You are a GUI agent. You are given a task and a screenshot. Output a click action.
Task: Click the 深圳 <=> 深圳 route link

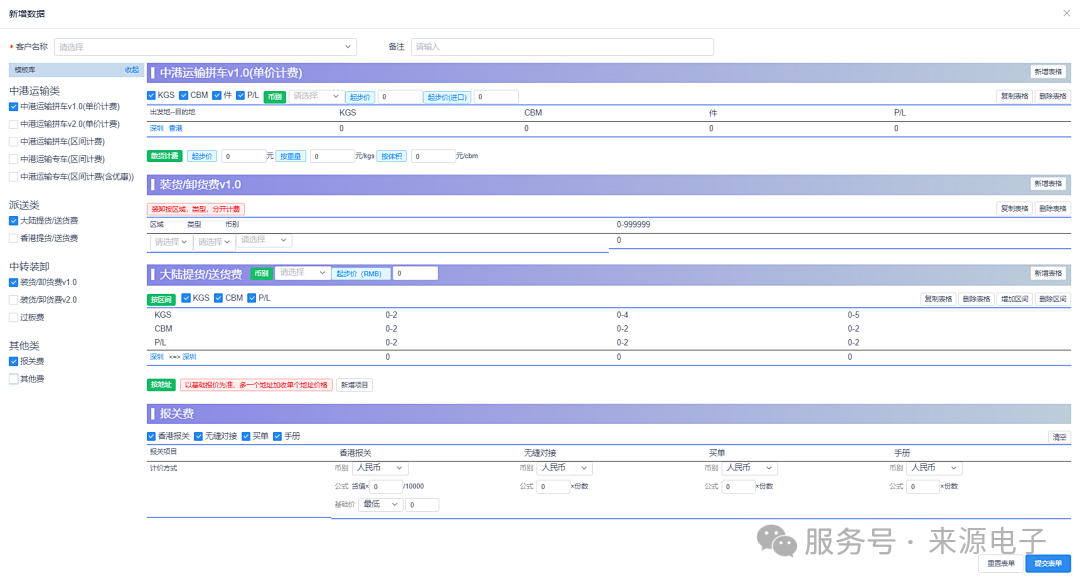point(173,357)
